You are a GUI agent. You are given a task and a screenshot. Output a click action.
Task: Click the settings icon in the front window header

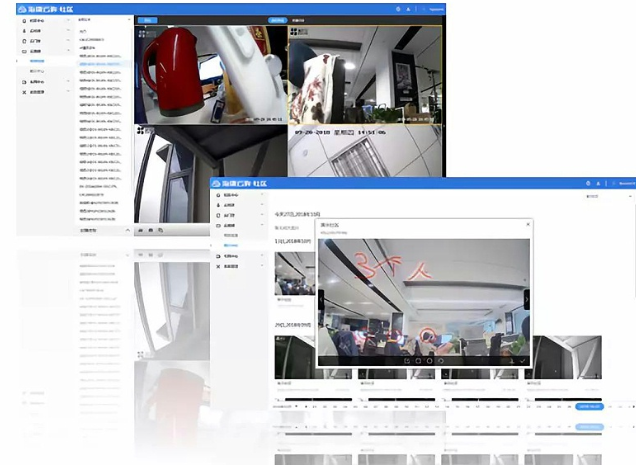pyautogui.click(x=588, y=183)
